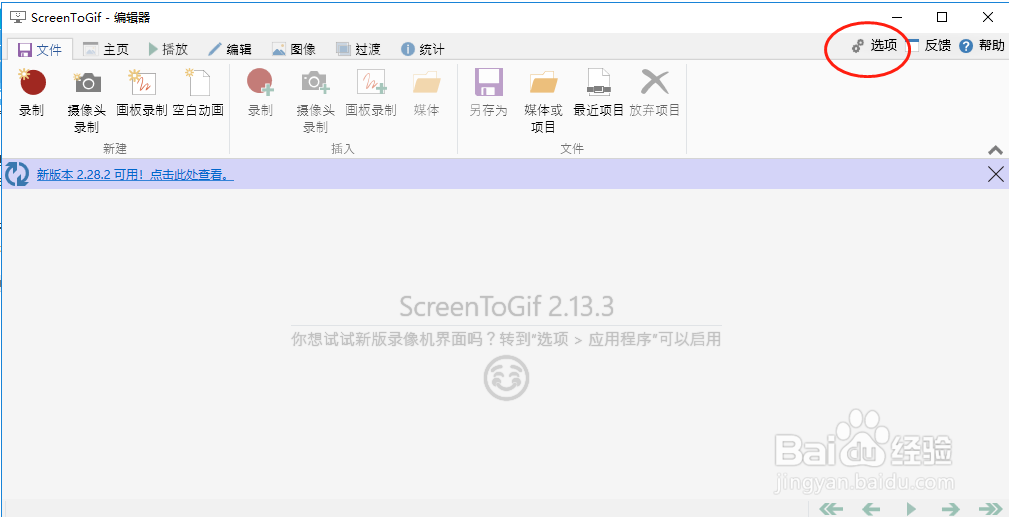Viewport: 1009px width, 517px height.
Task: Open the 过渡 ribbon tab
Action: [x=358, y=49]
